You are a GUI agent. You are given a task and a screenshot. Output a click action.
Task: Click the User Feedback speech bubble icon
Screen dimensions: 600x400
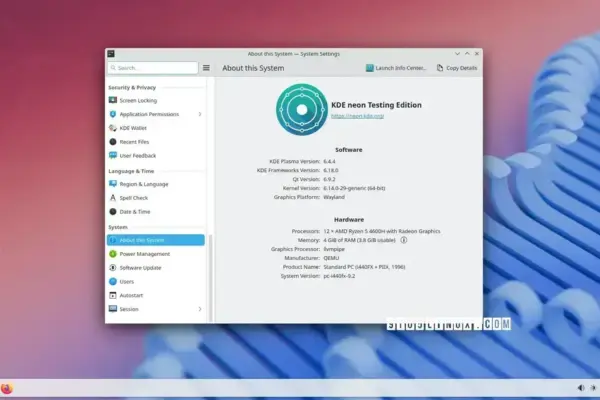(112, 155)
